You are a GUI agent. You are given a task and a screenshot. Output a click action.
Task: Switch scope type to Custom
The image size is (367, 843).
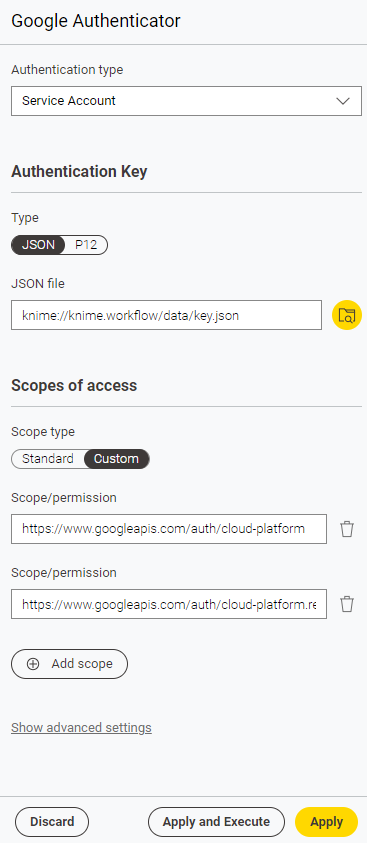pos(117,459)
